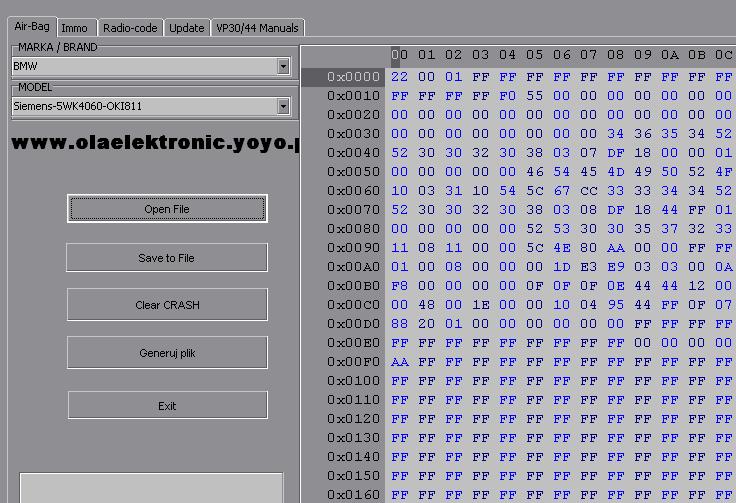Image resolution: width=736 pixels, height=503 pixels.
Task: Select byte 22 in row 0x0000
Action: coord(399,76)
